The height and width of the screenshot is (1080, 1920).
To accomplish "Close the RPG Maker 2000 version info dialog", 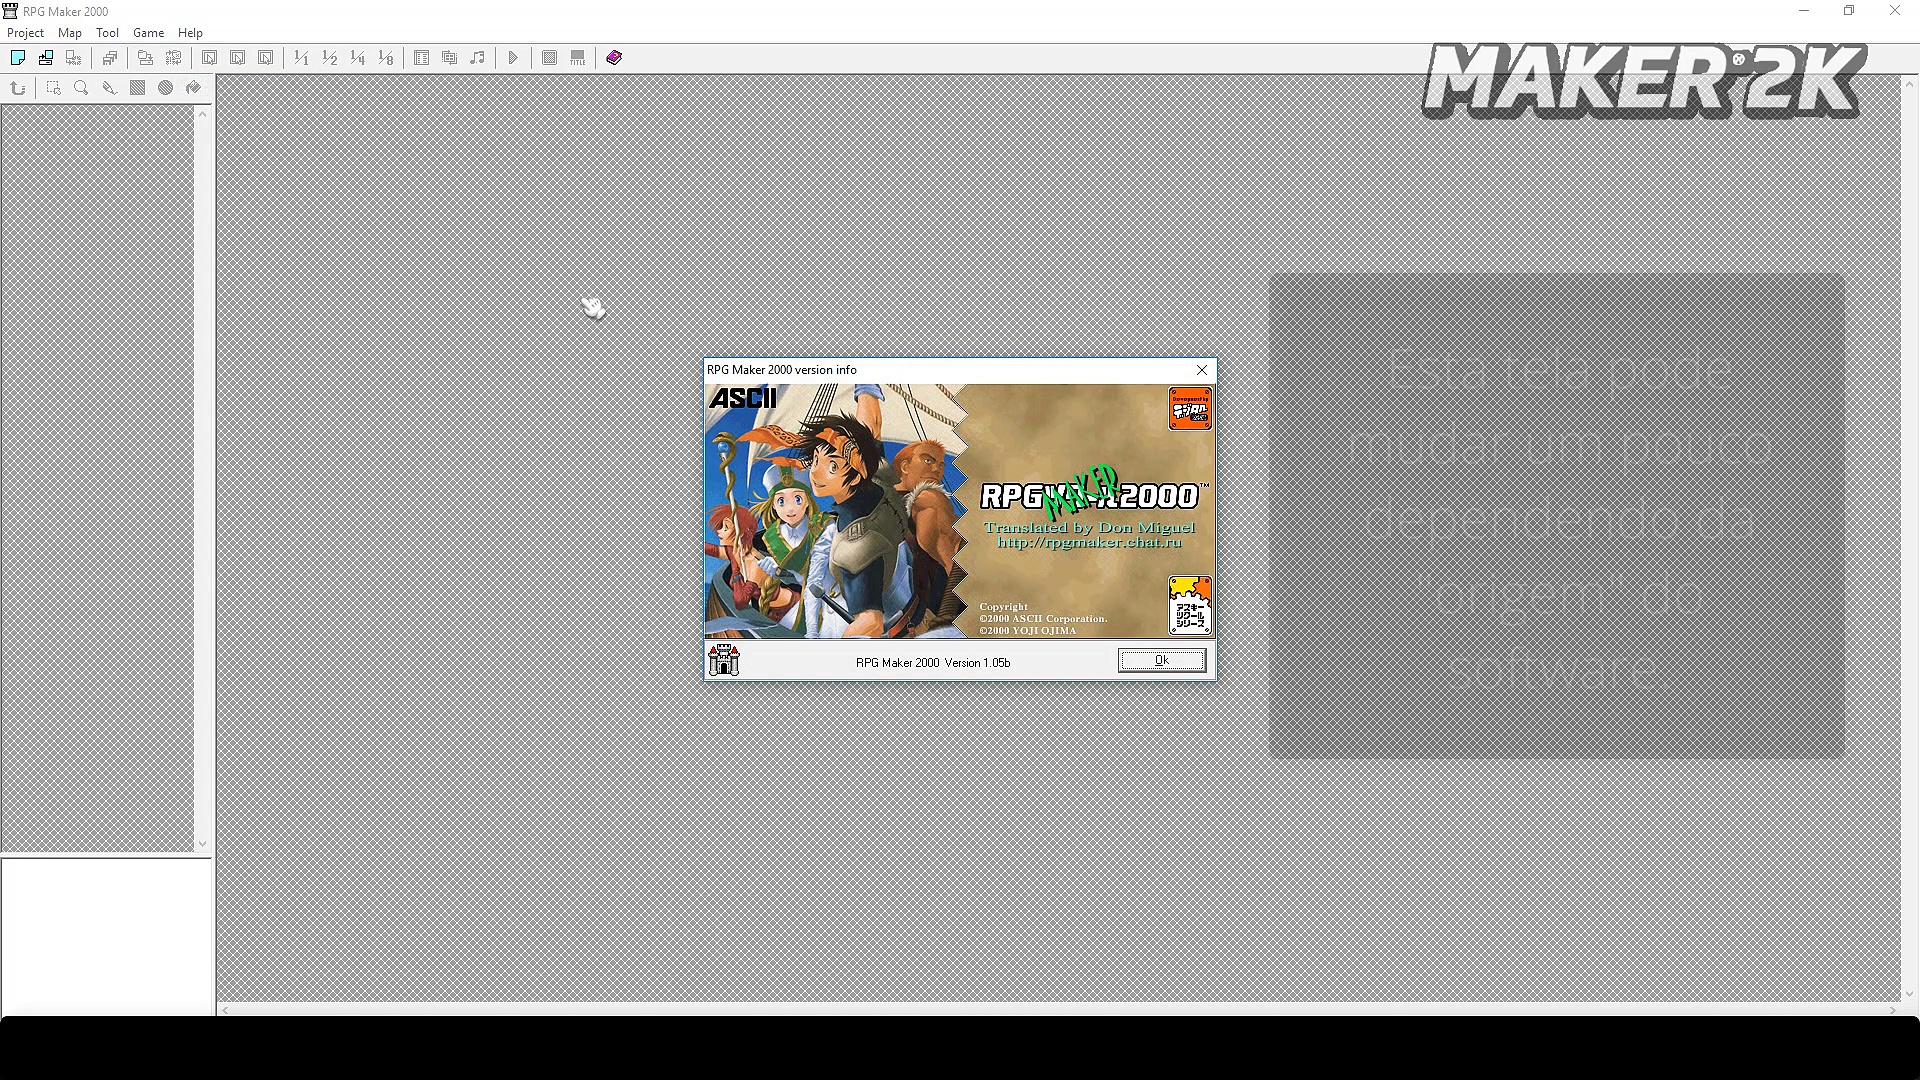I will click(1202, 370).
